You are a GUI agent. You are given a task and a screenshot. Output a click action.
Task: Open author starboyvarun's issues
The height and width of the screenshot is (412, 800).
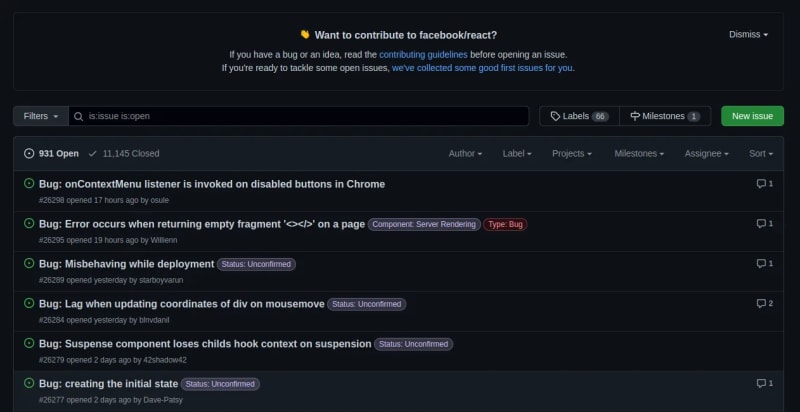point(161,280)
